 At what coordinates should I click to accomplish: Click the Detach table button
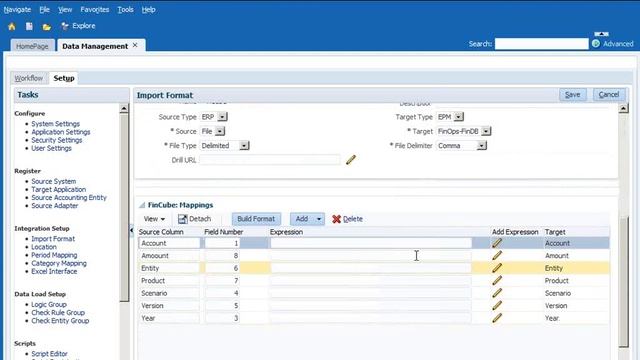pos(195,219)
